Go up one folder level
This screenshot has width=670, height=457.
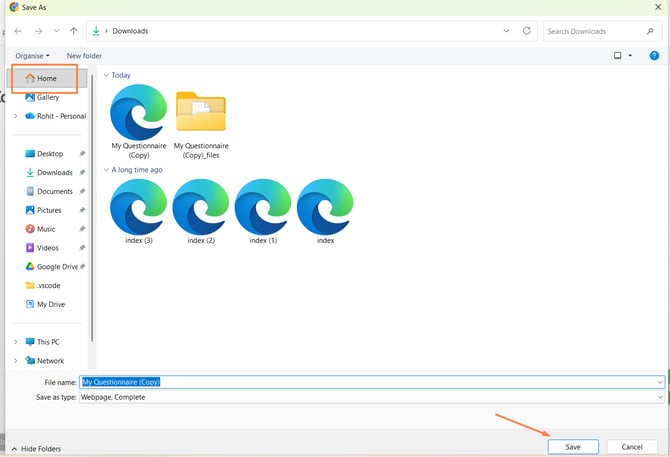[74, 31]
